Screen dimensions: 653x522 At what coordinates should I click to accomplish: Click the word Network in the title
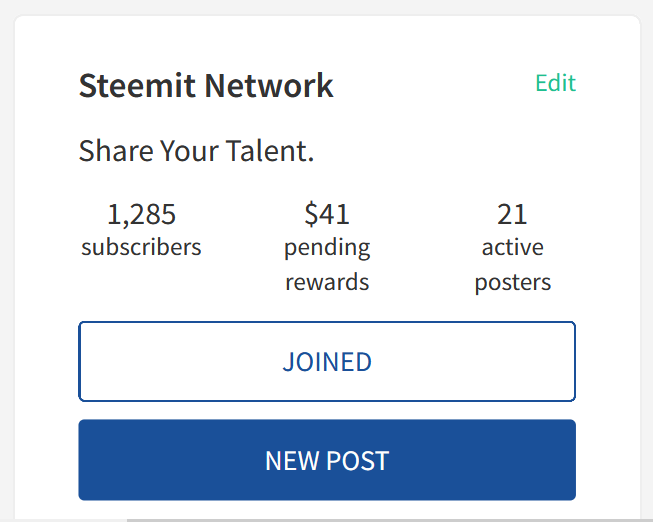tap(269, 85)
